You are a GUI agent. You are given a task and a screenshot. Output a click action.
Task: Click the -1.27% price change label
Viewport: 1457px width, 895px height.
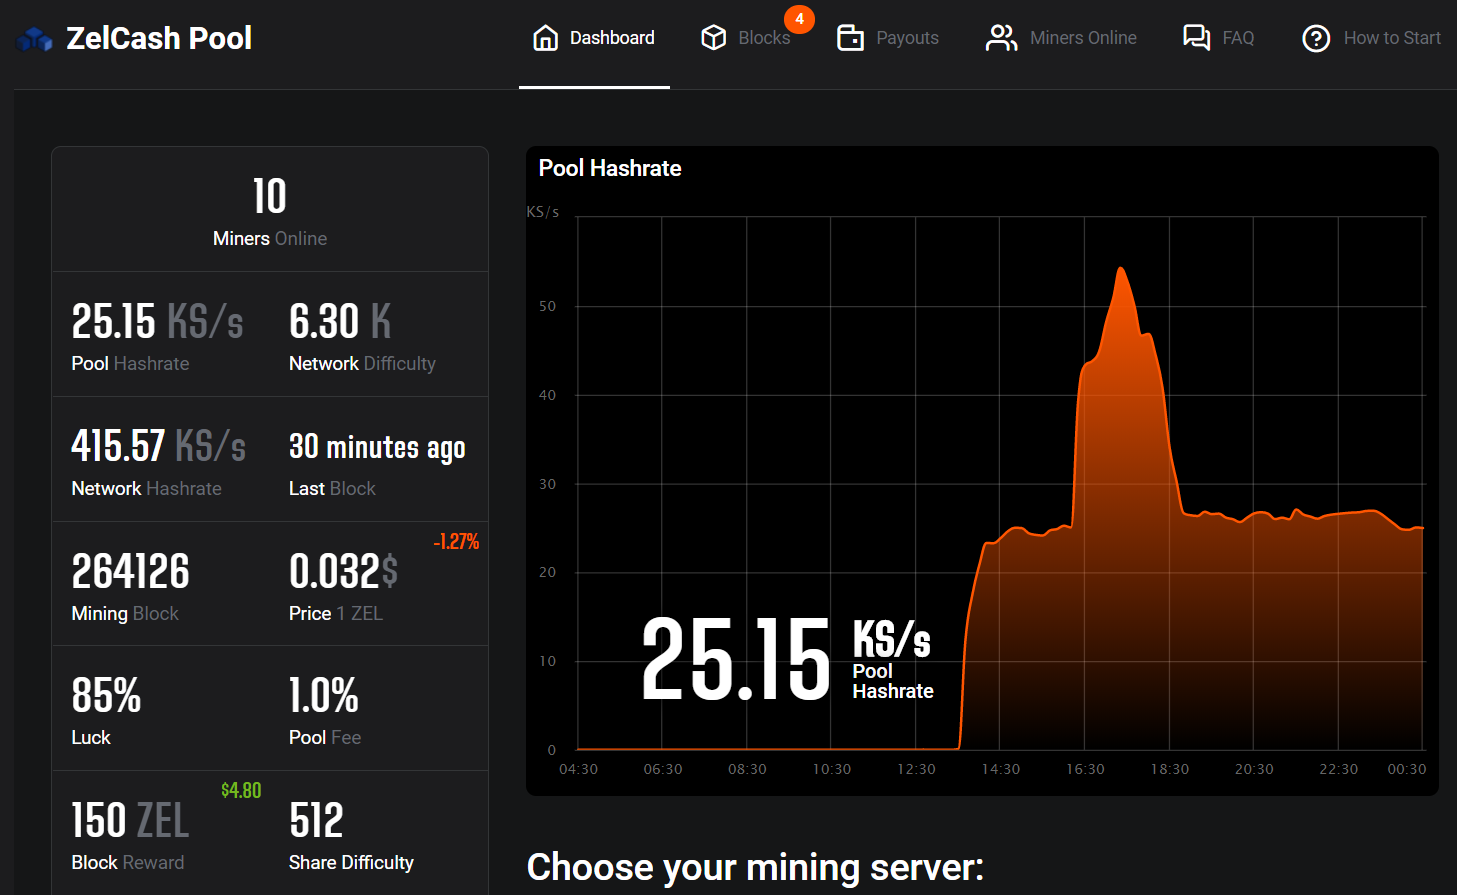(x=456, y=541)
